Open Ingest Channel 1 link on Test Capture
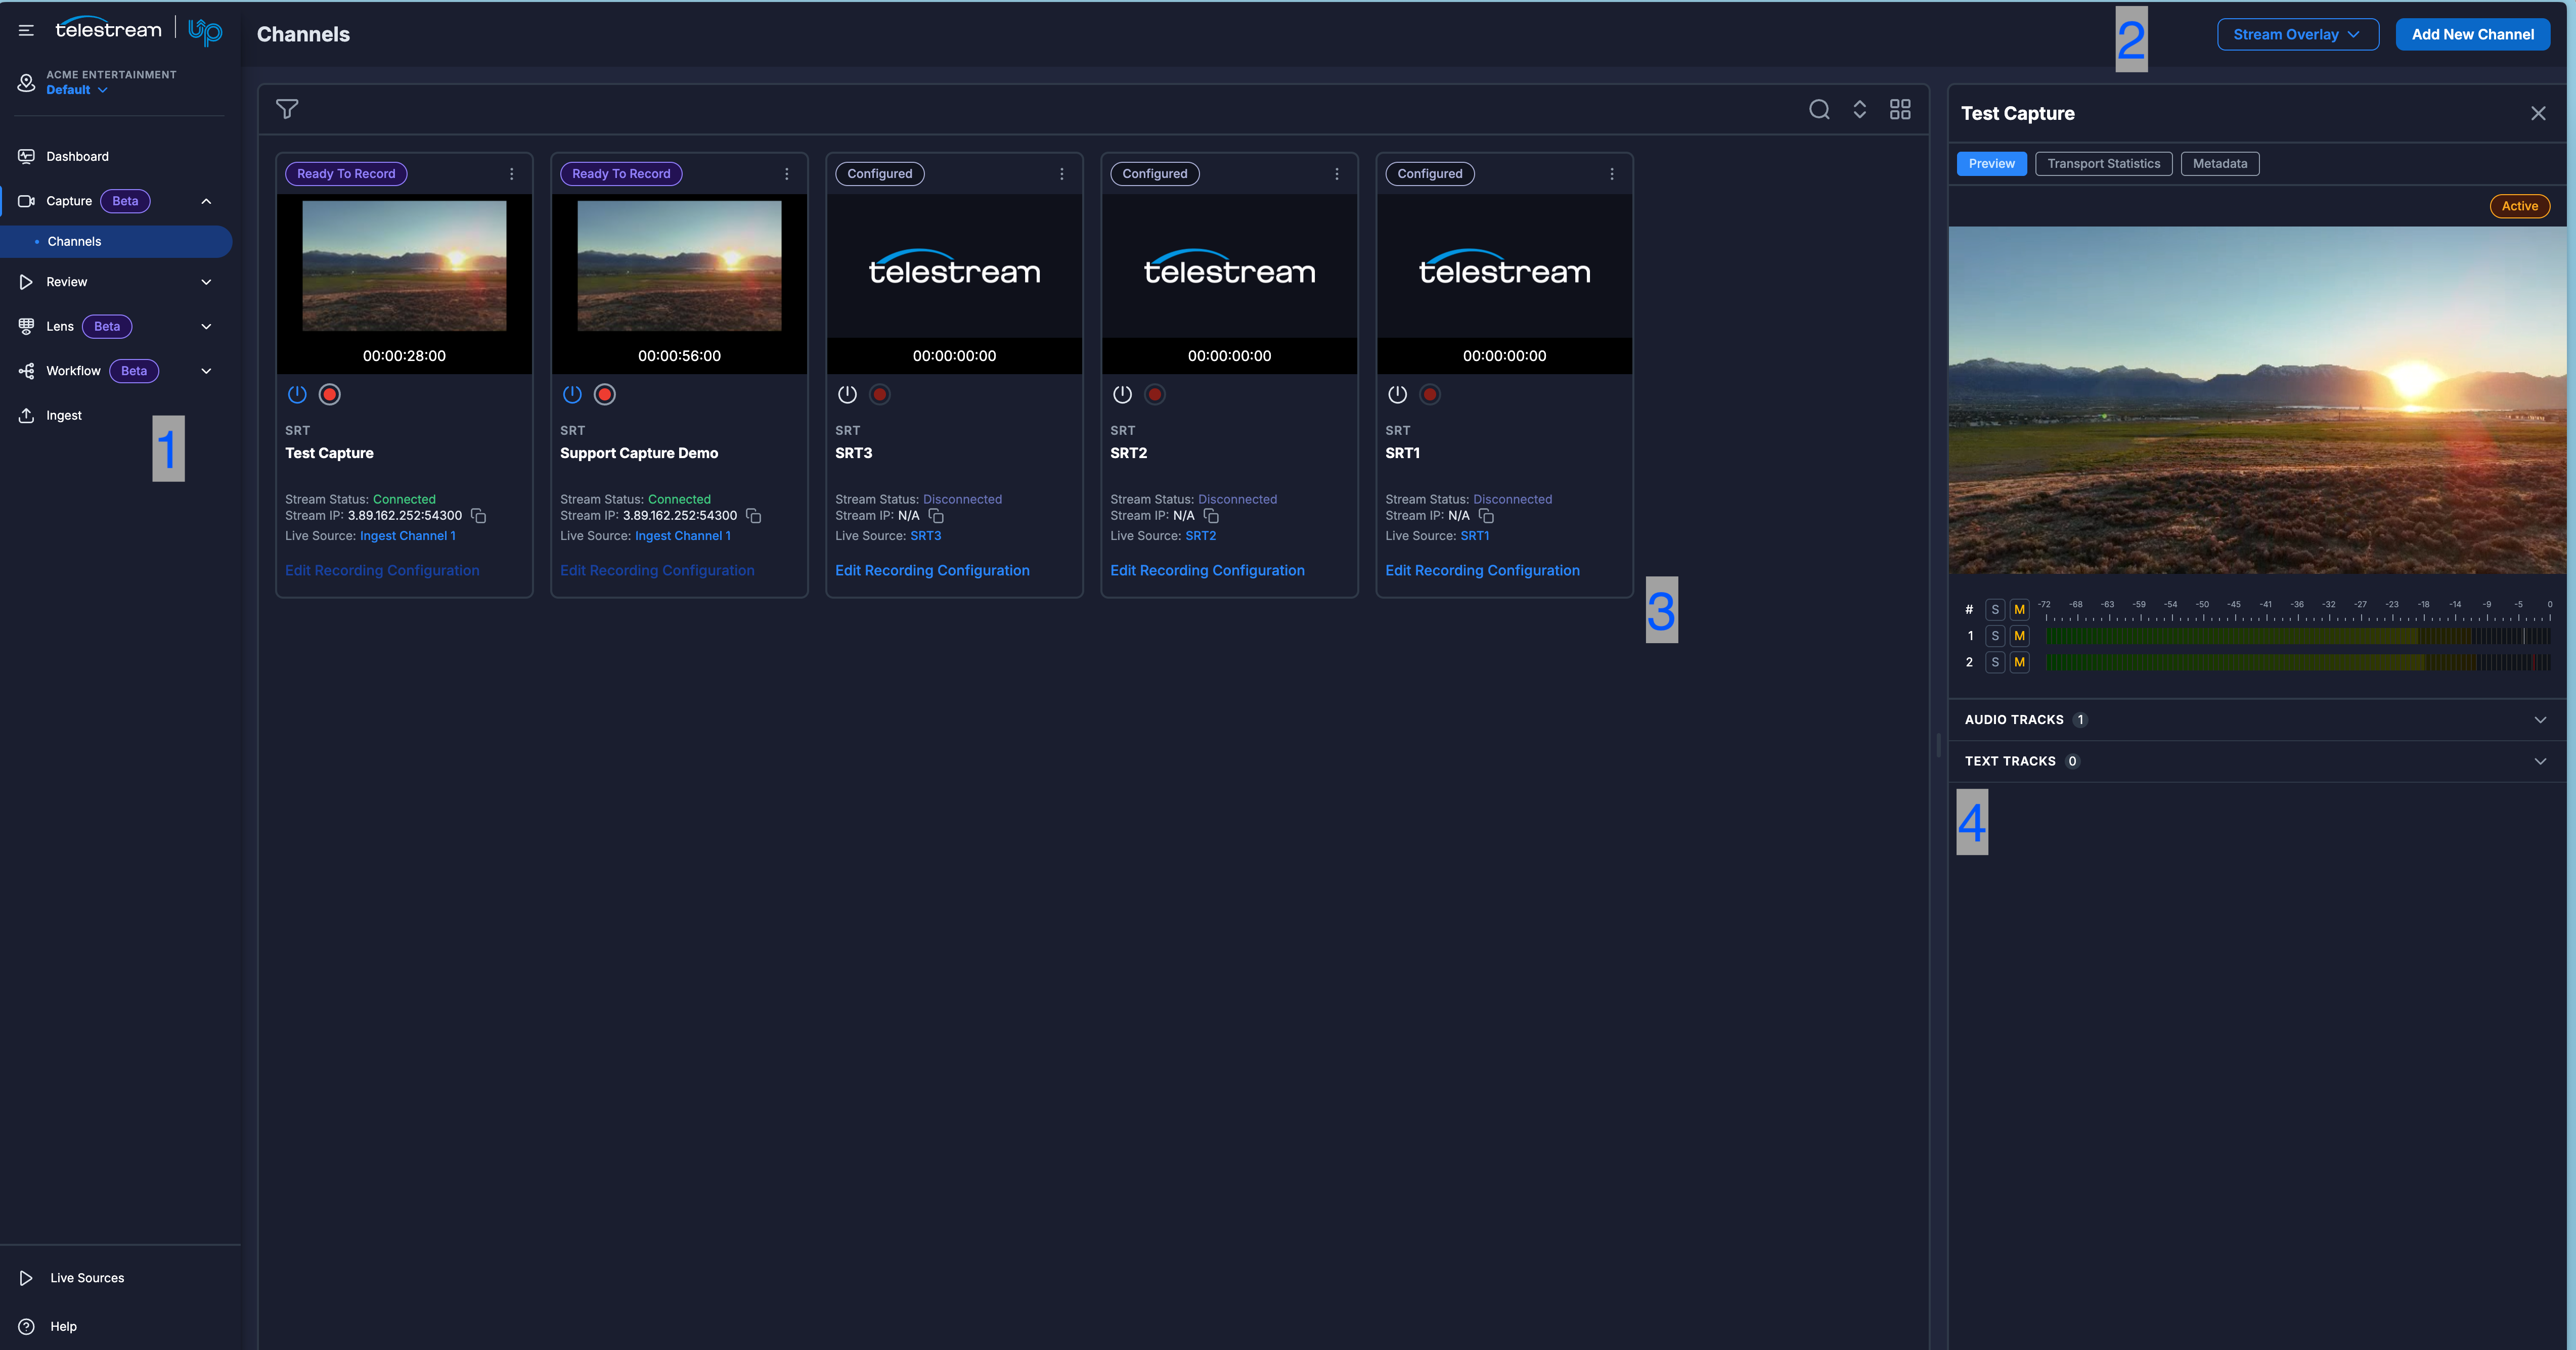The width and height of the screenshot is (2576, 1350). [x=407, y=536]
